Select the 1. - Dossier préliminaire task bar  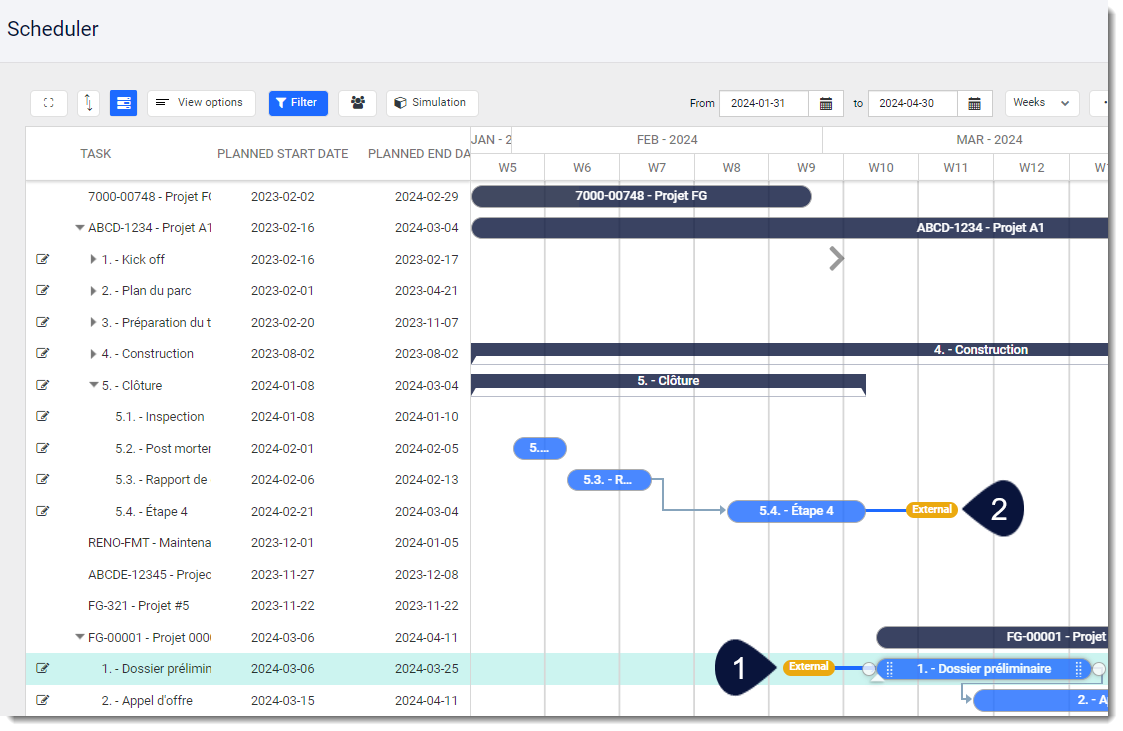[985, 669]
